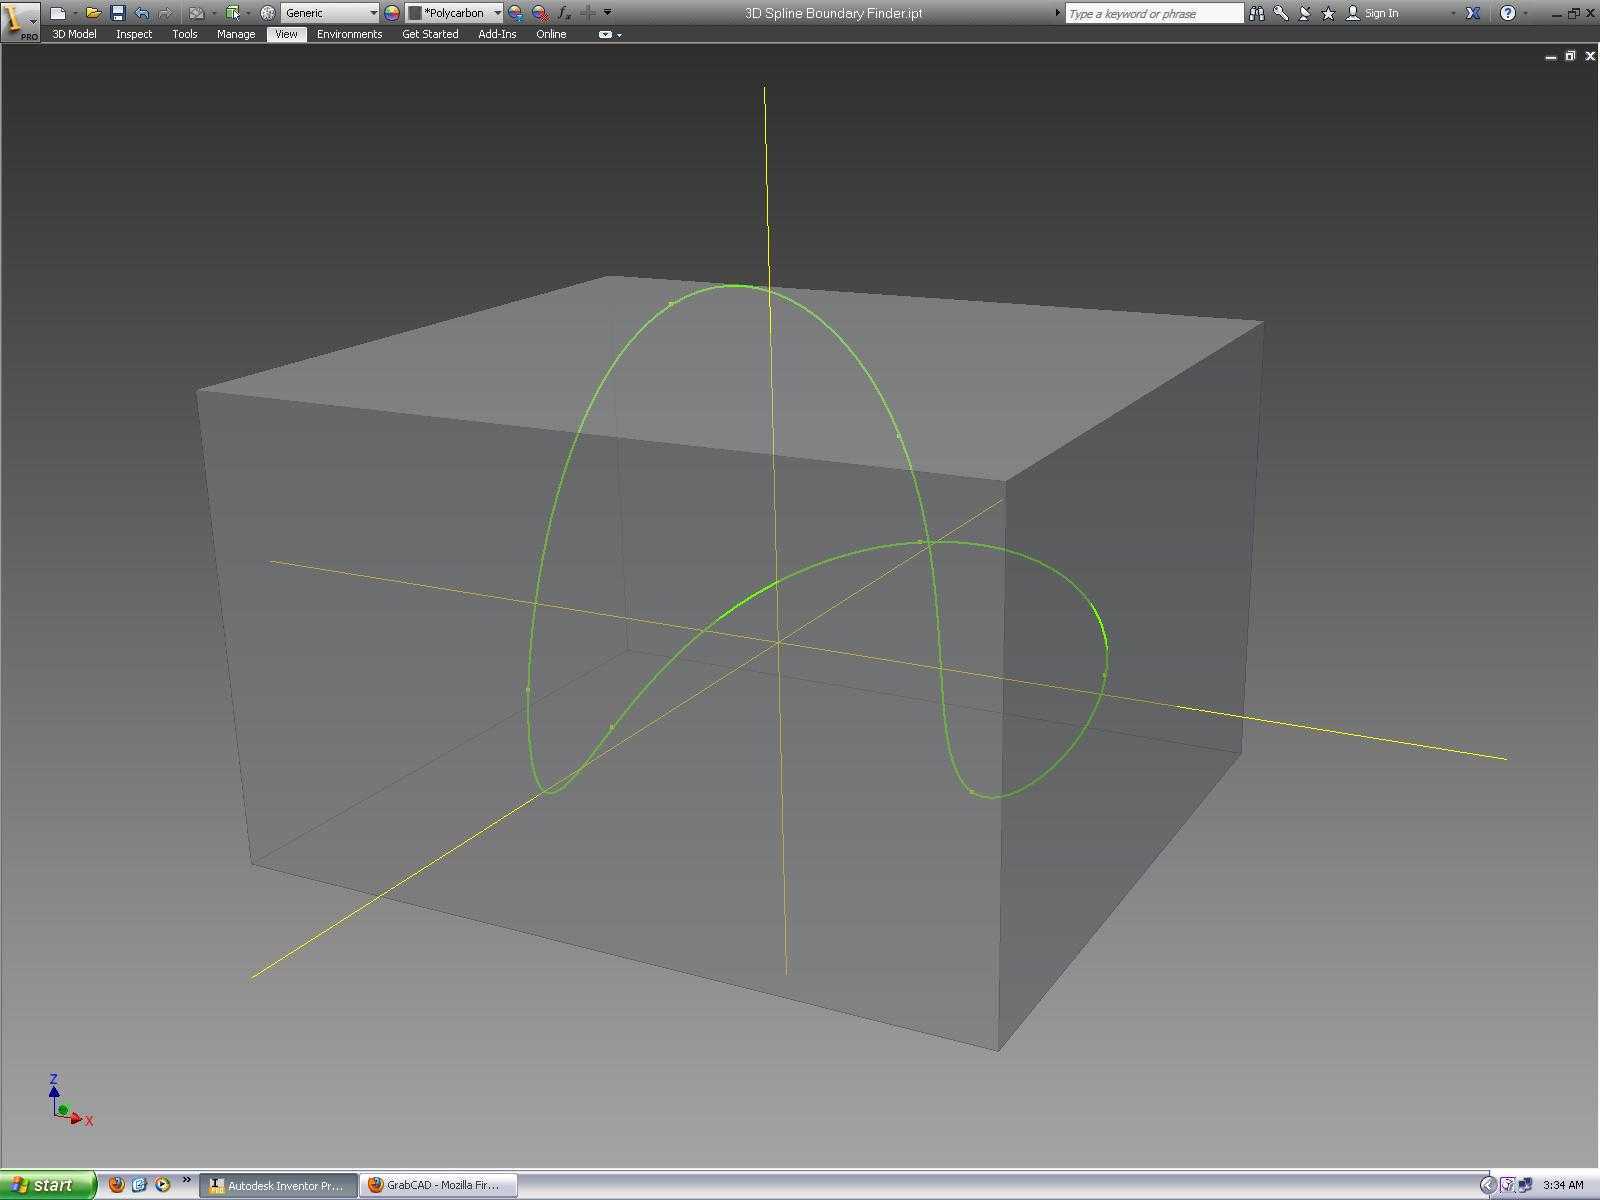Click the color wheel appearance icon
Screen dimensions: 1600x1200
tap(392, 13)
